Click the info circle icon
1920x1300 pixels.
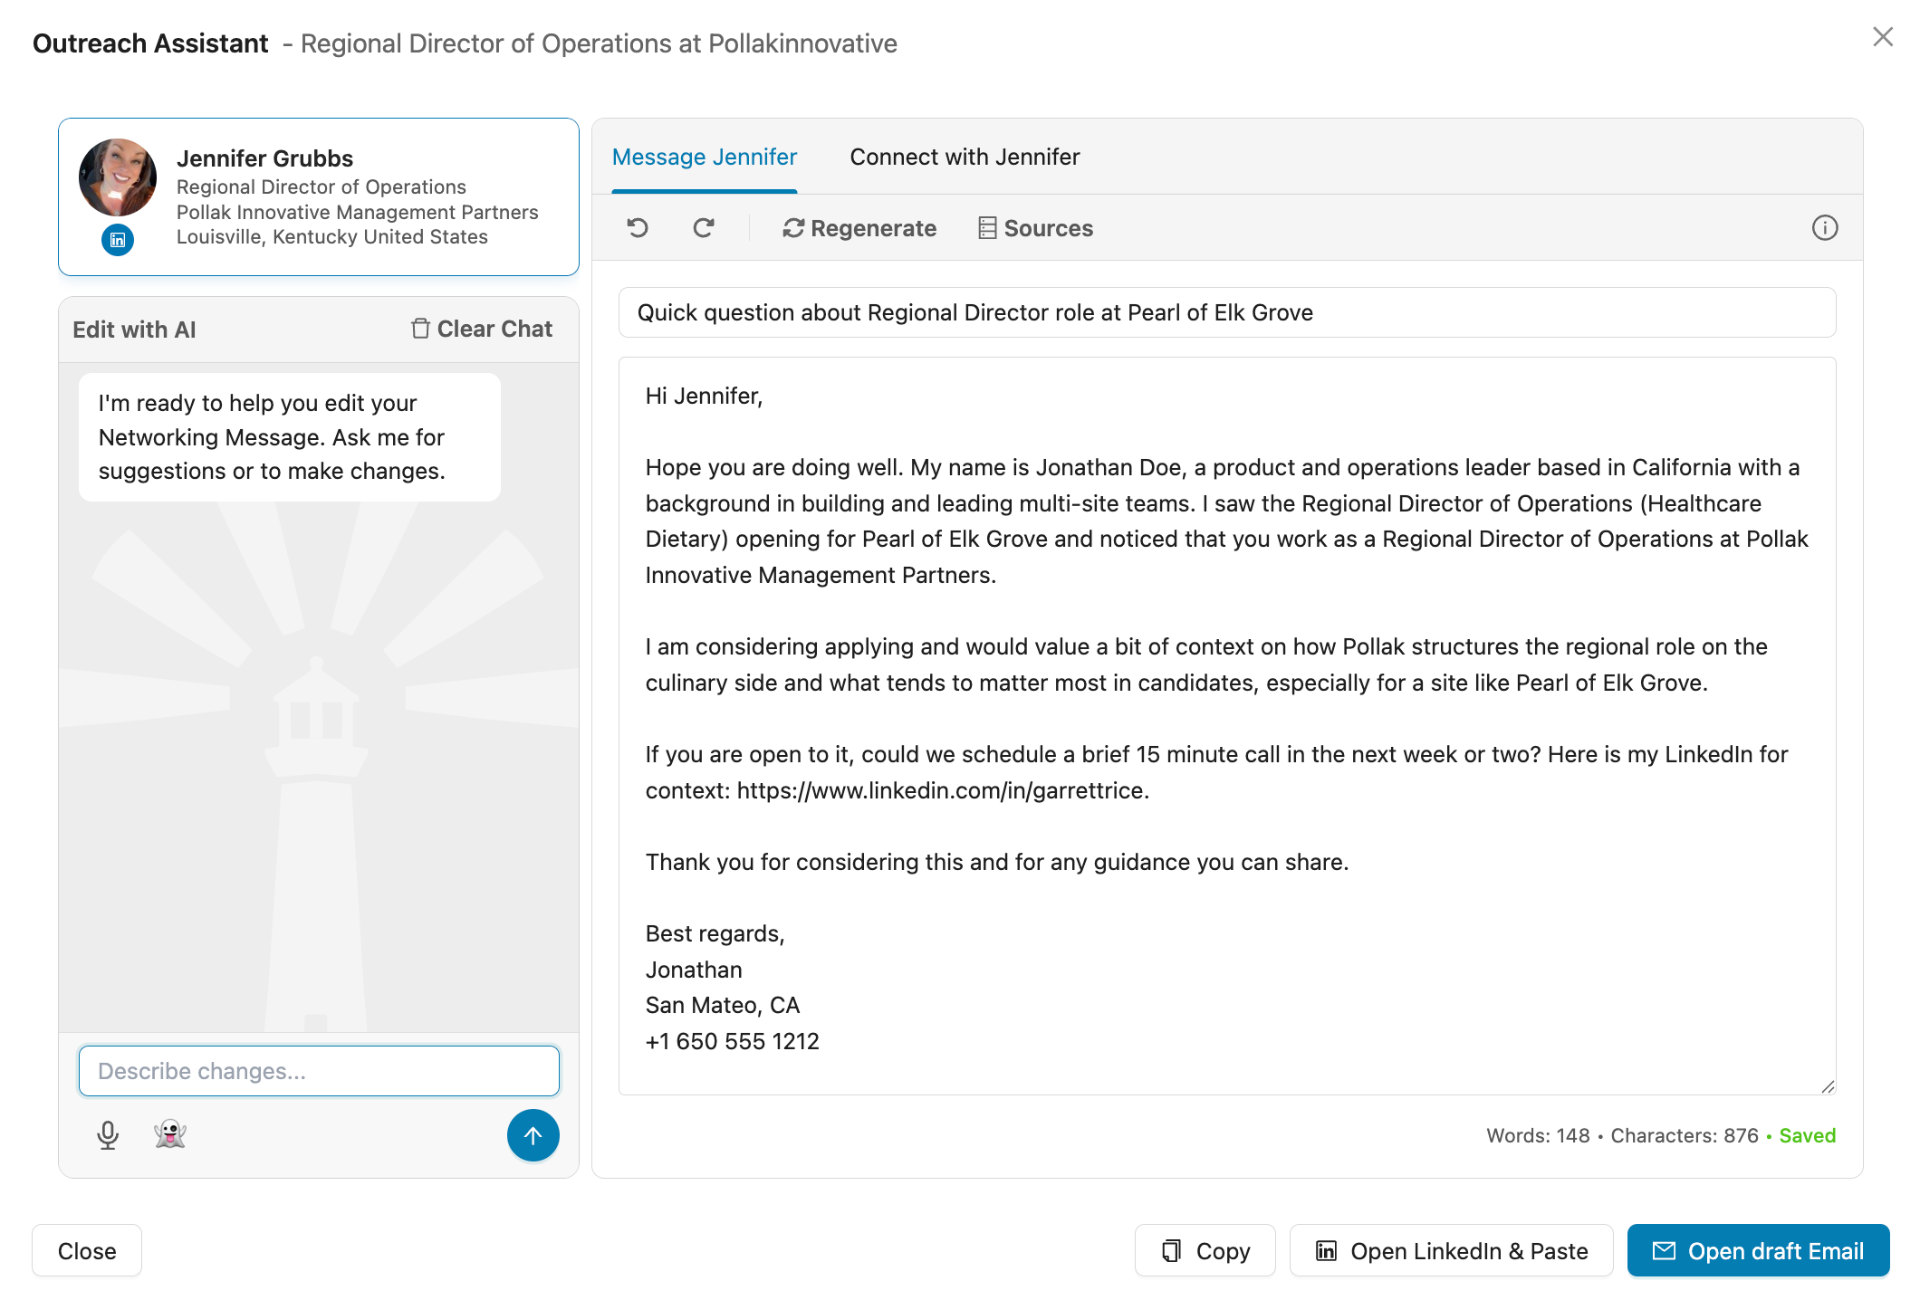(x=1825, y=228)
